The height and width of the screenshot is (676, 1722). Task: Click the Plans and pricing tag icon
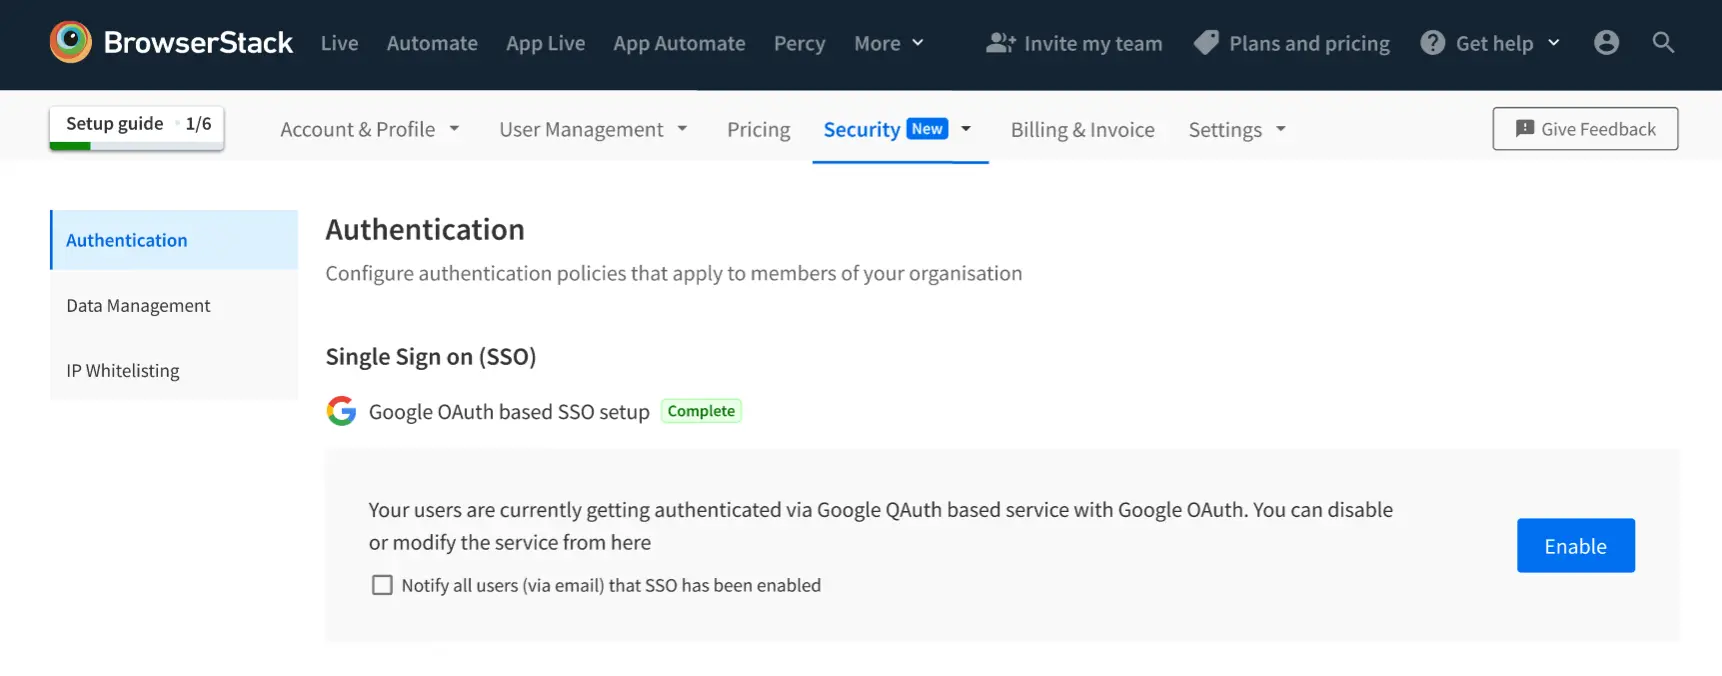point(1206,42)
